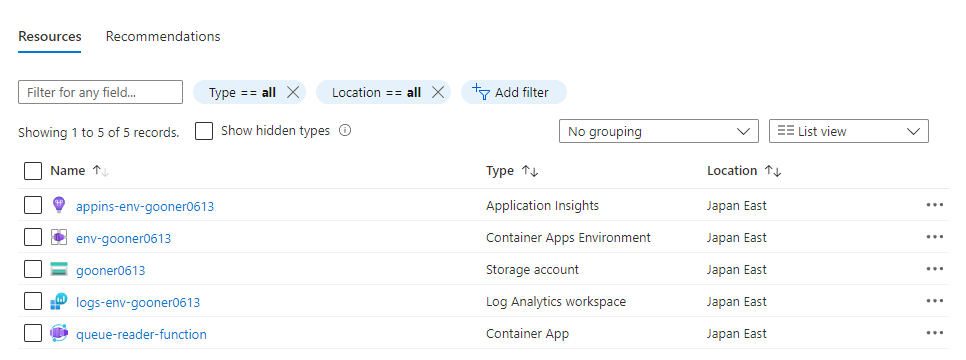Image resolution: width=966 pixels, height=360 pixels.
Task: Open the No grouping dropdown
Action: coord(659,131)
